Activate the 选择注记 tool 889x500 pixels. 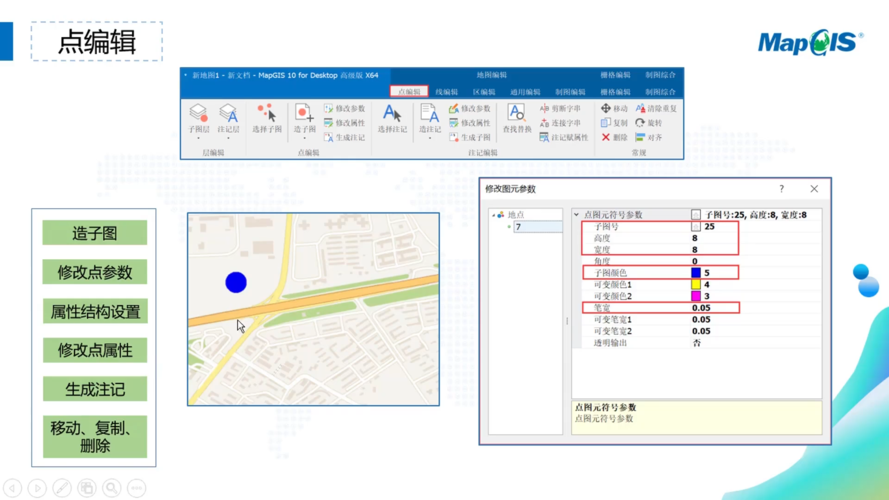392,118
